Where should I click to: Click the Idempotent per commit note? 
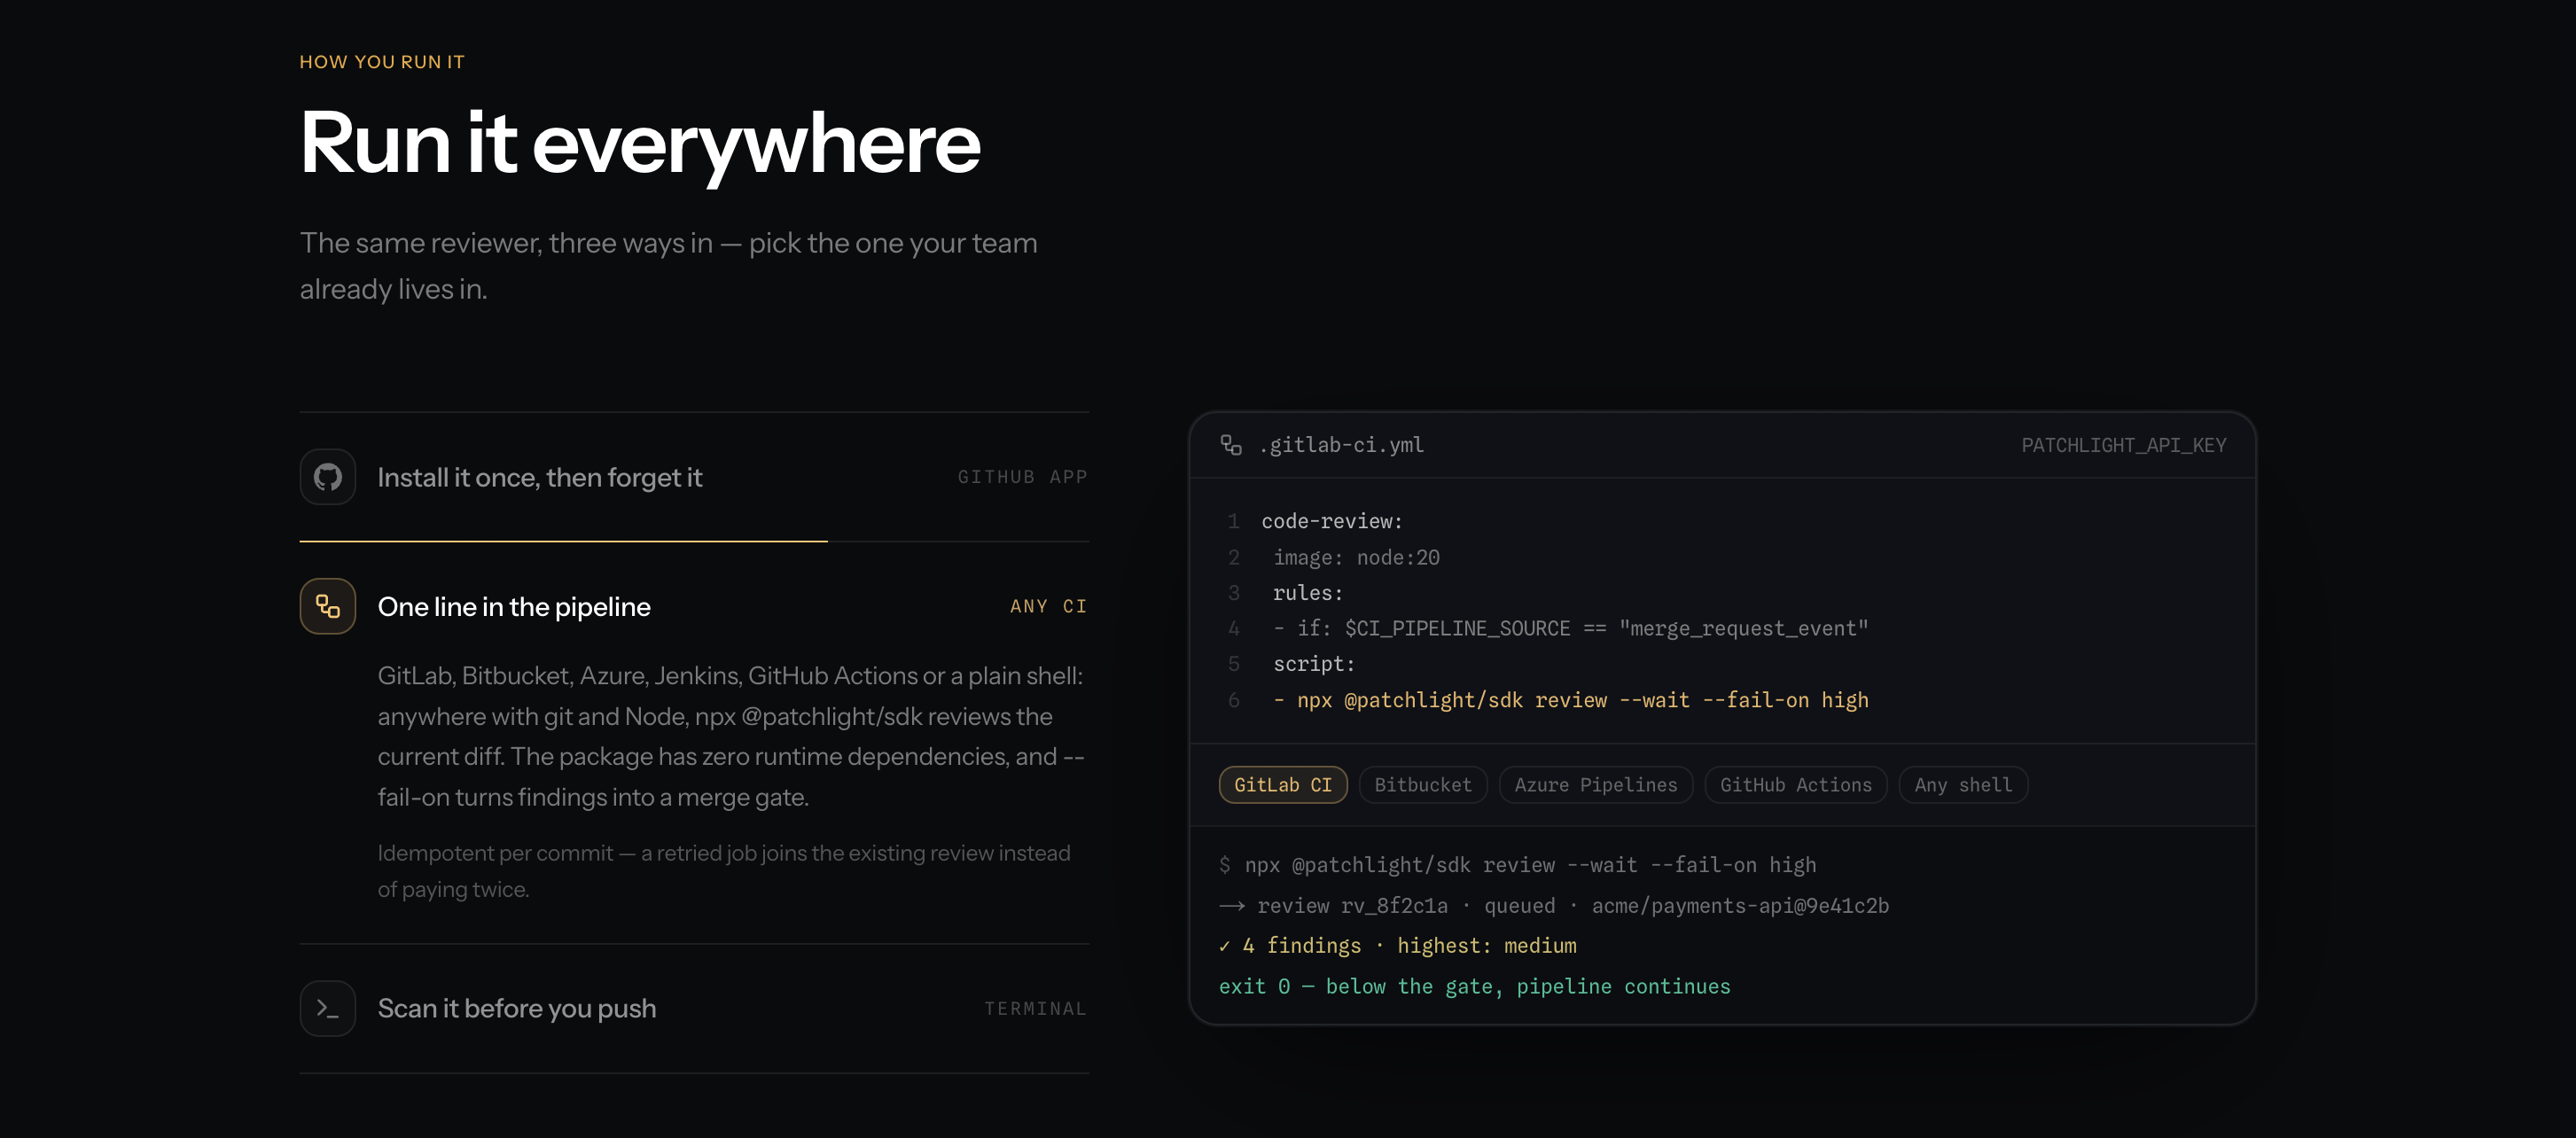pyautogui.click(x=724, y=871)
